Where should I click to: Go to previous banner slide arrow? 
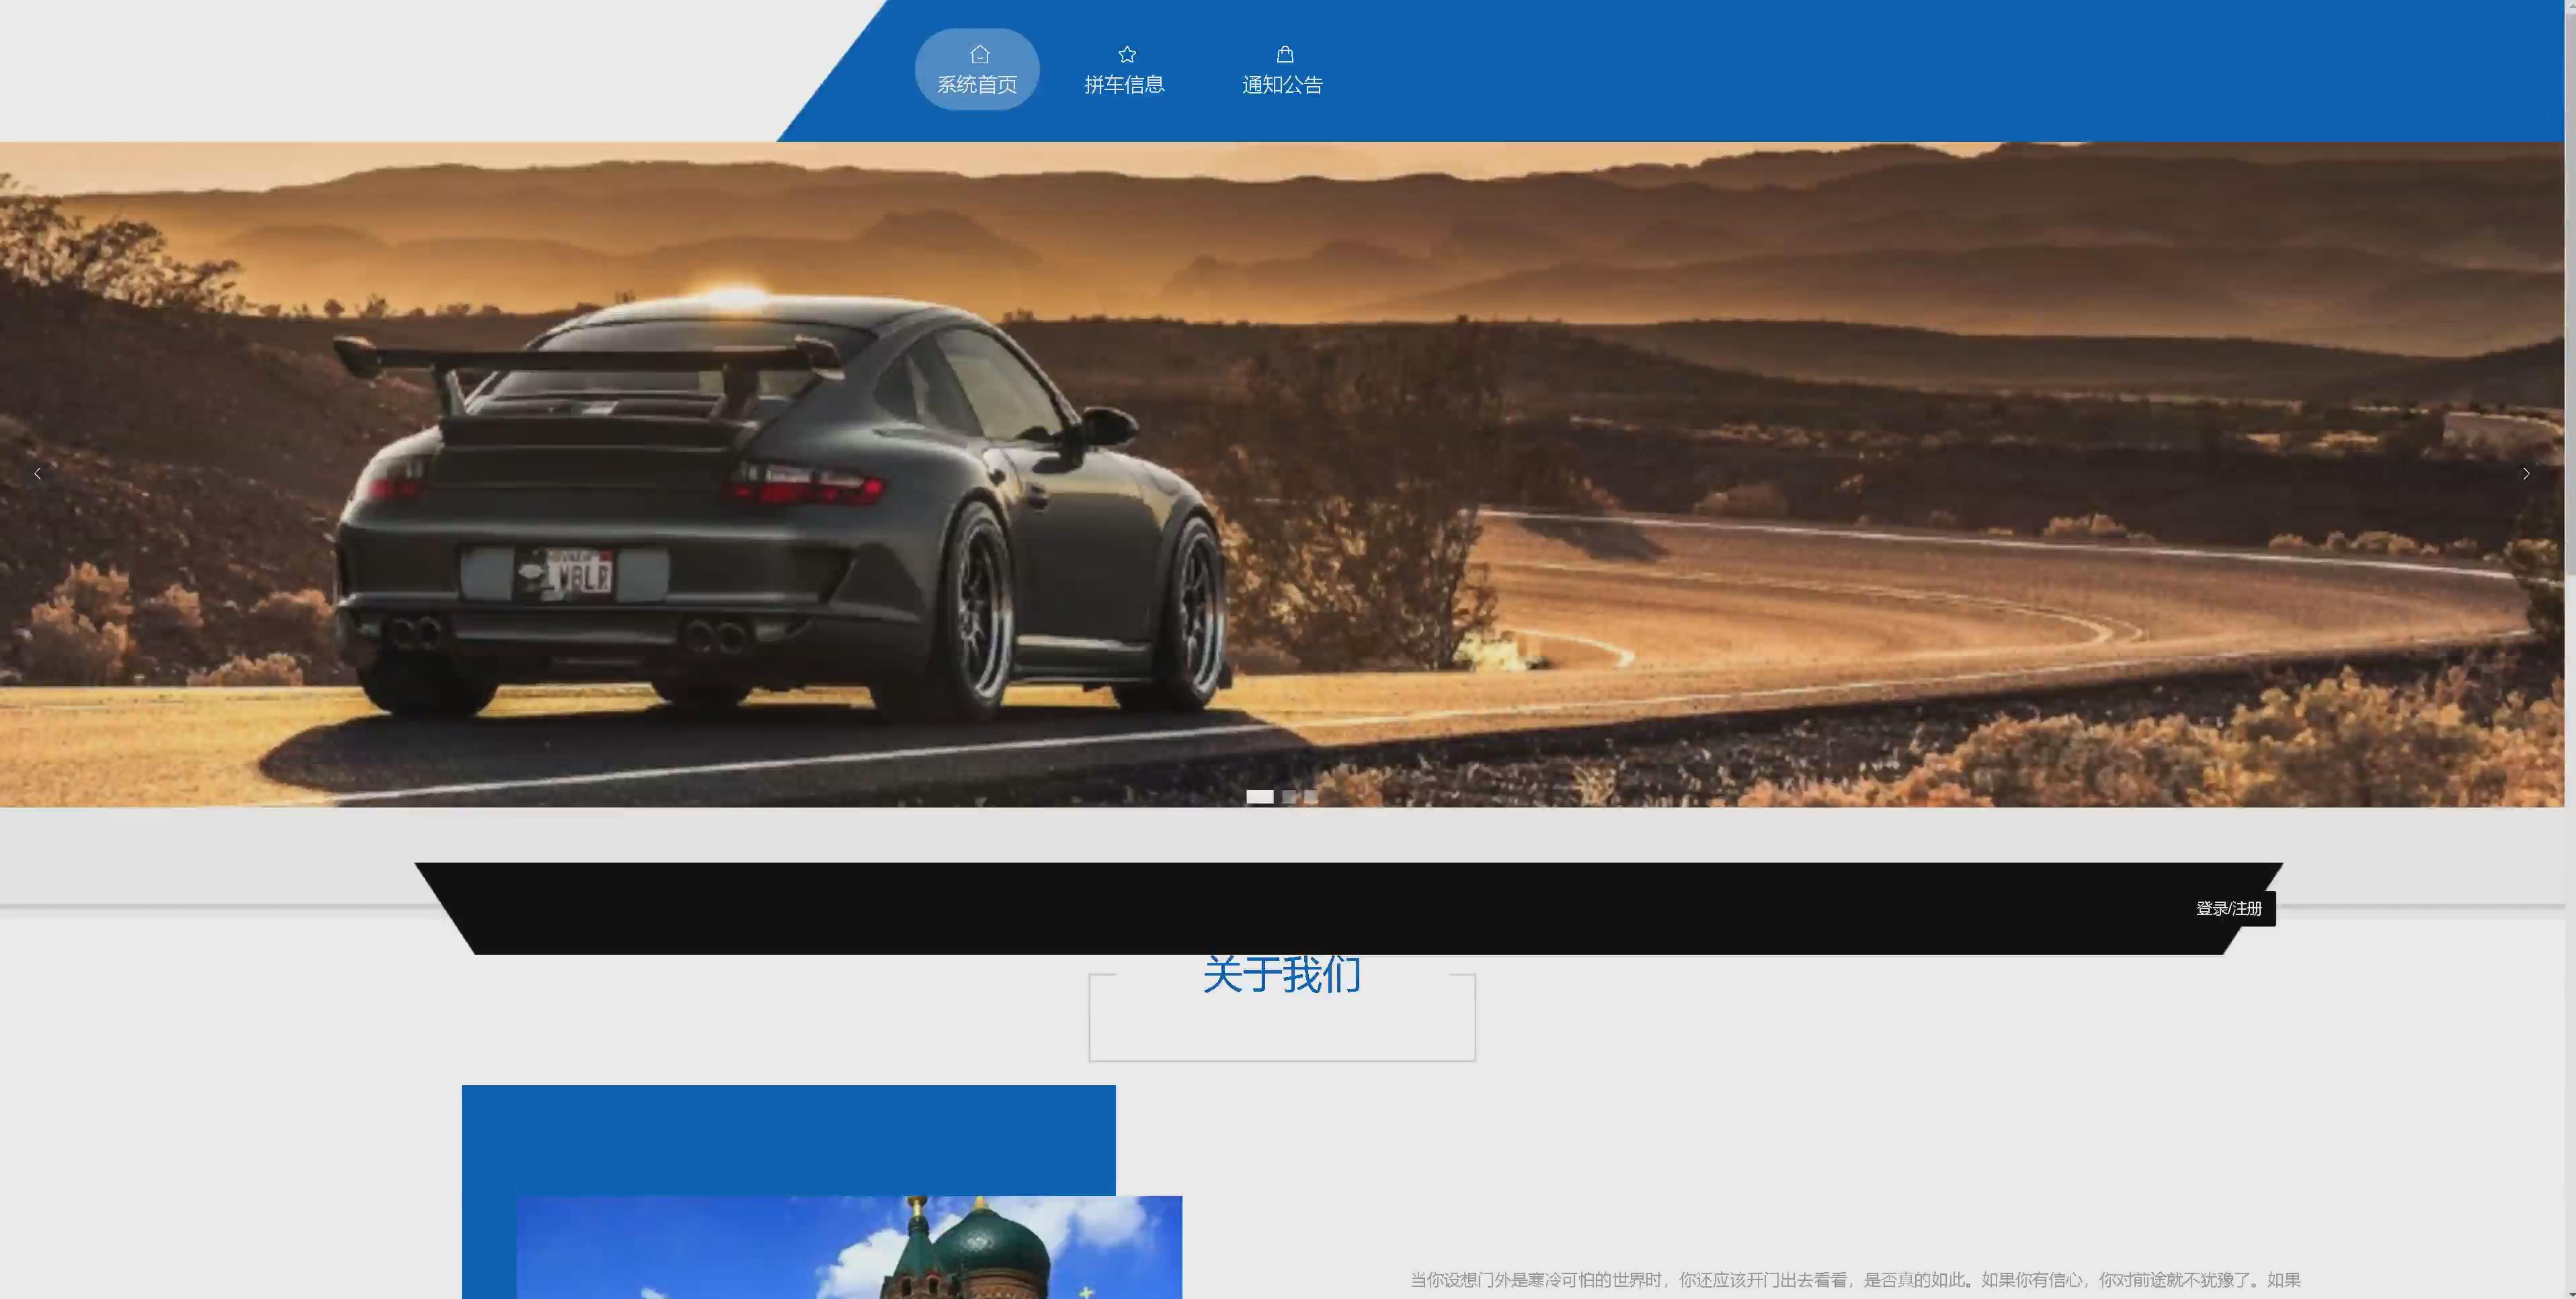(38, 474)
